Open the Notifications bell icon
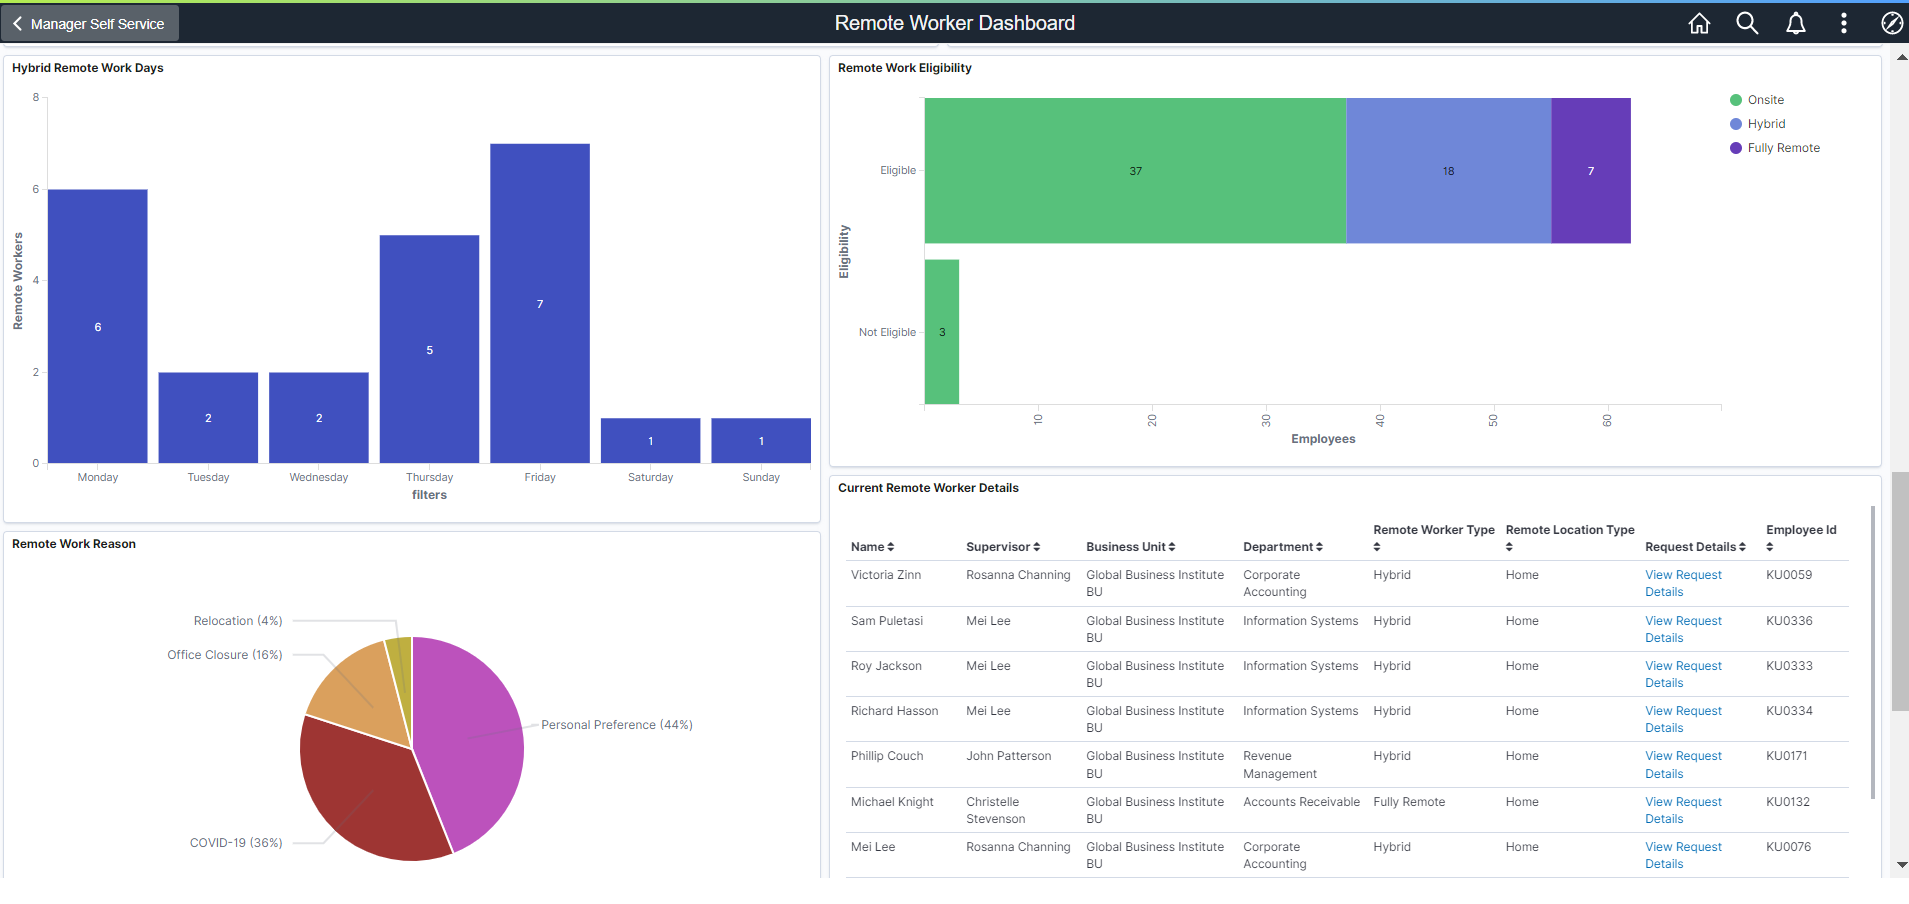Screen dimensions: 1909x904 pos(1796,23)
